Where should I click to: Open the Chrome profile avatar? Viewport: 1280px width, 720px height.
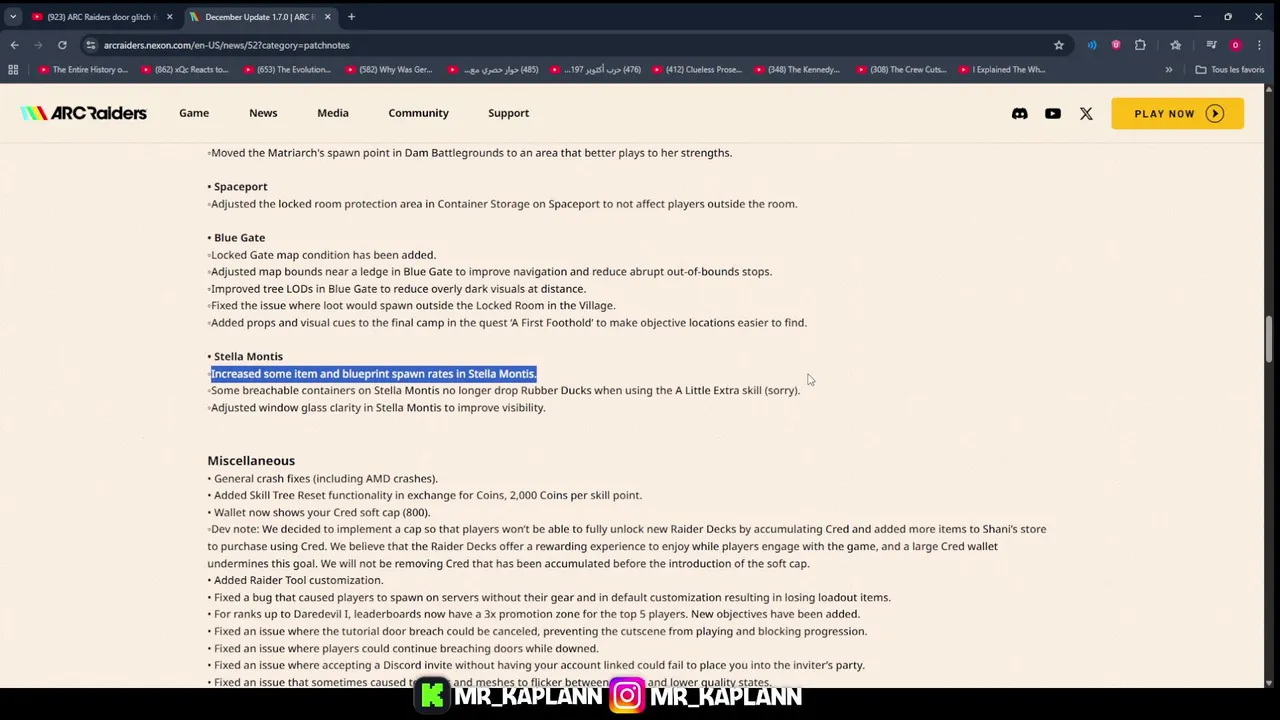(x=1235, y=45)
